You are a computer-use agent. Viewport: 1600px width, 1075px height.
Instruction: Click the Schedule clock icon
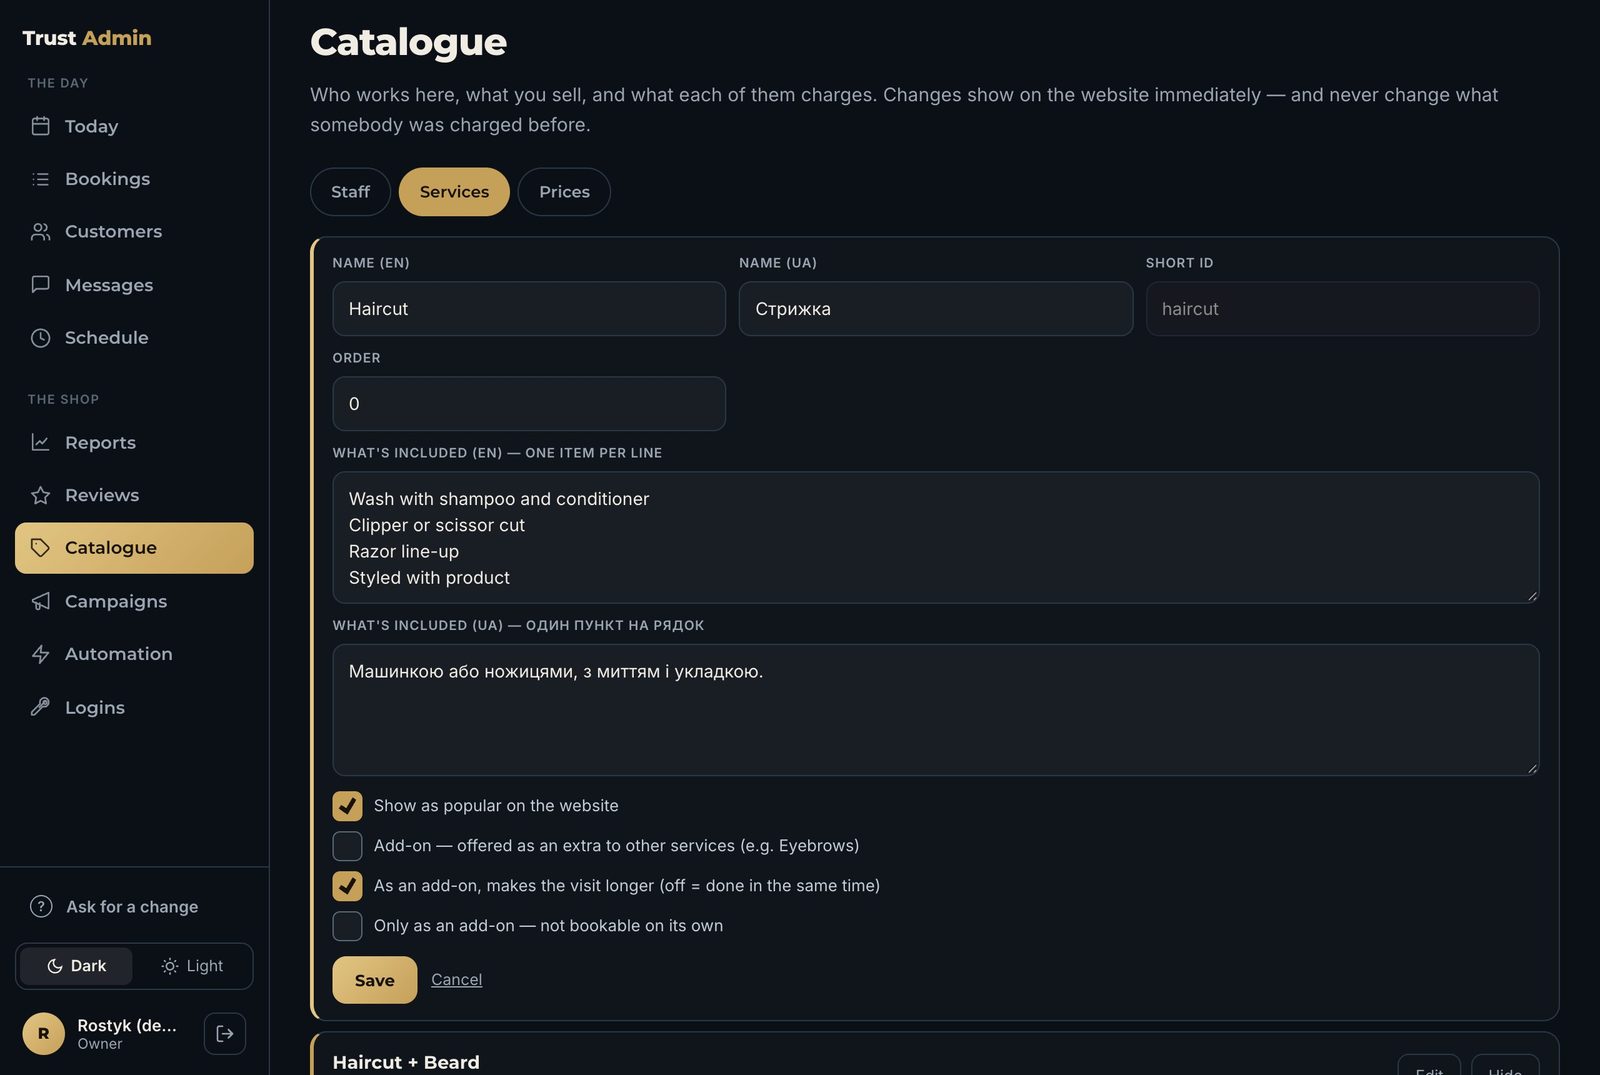tap(40, 338)
